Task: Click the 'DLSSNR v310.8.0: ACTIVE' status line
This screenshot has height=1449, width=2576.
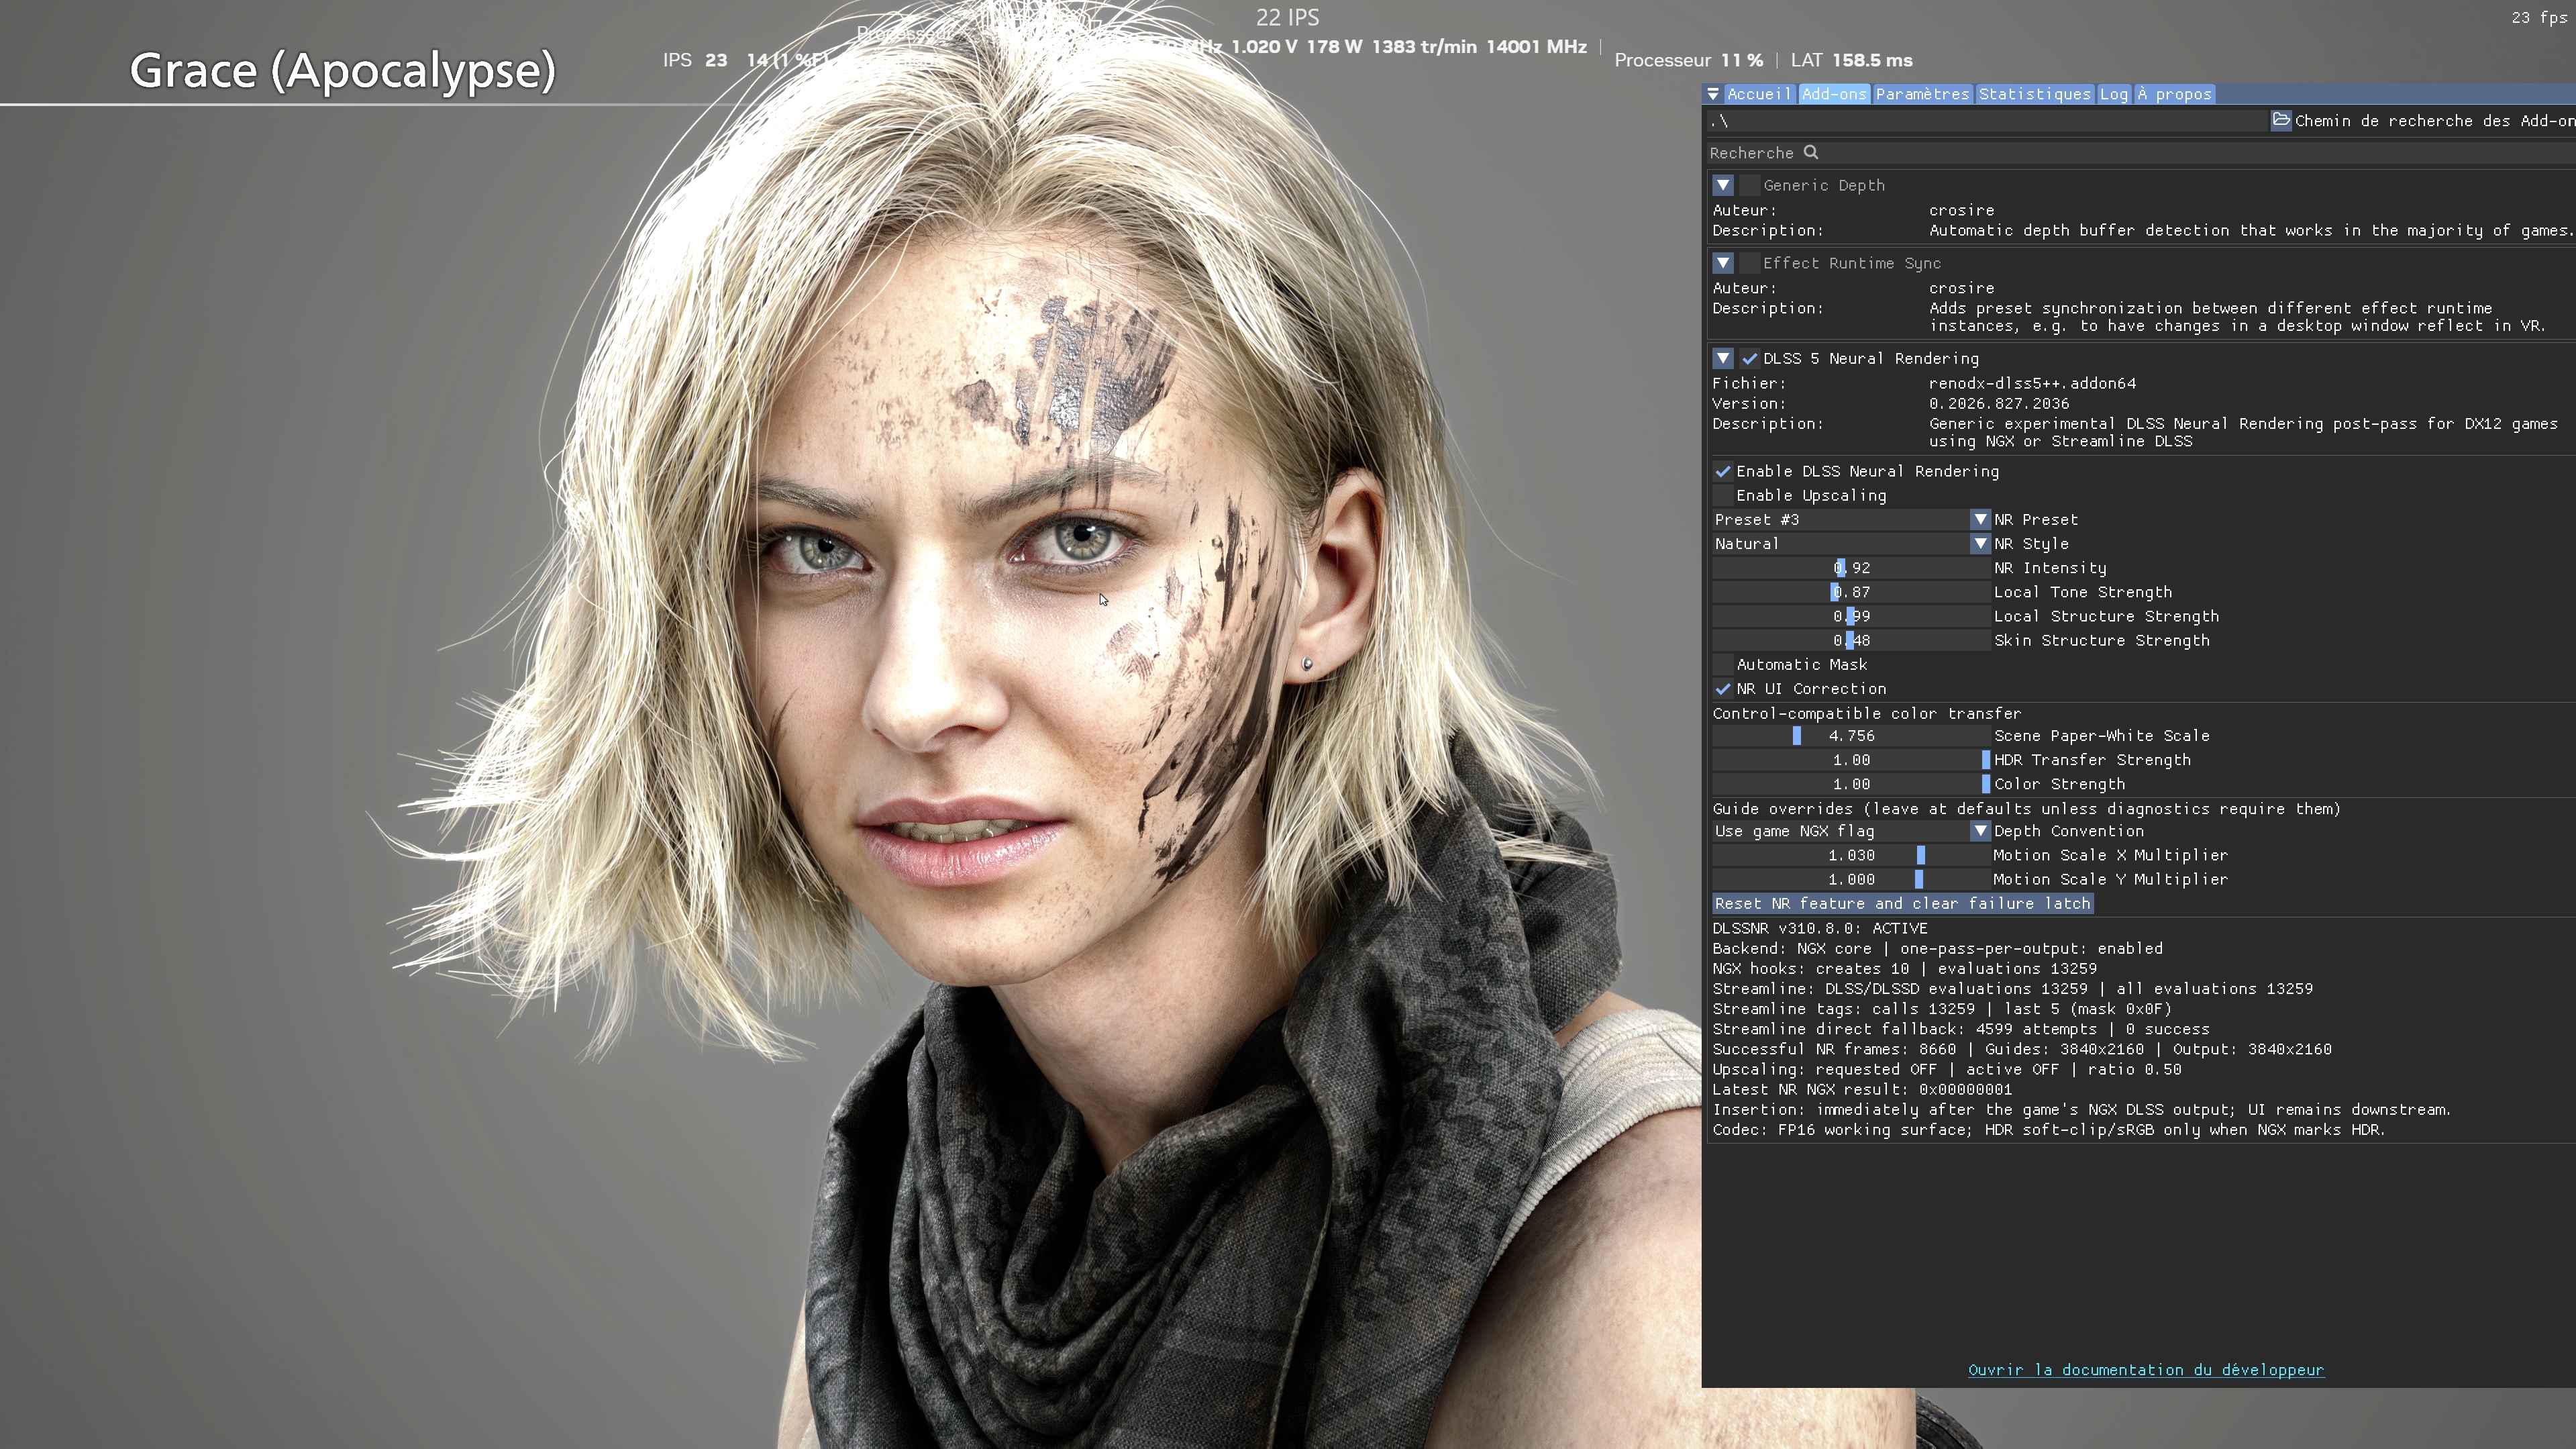Action: coord(1819,928)
